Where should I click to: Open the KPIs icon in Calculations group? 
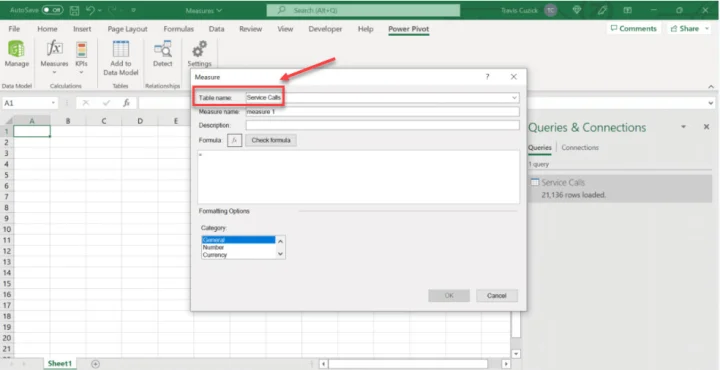(81, 50)
